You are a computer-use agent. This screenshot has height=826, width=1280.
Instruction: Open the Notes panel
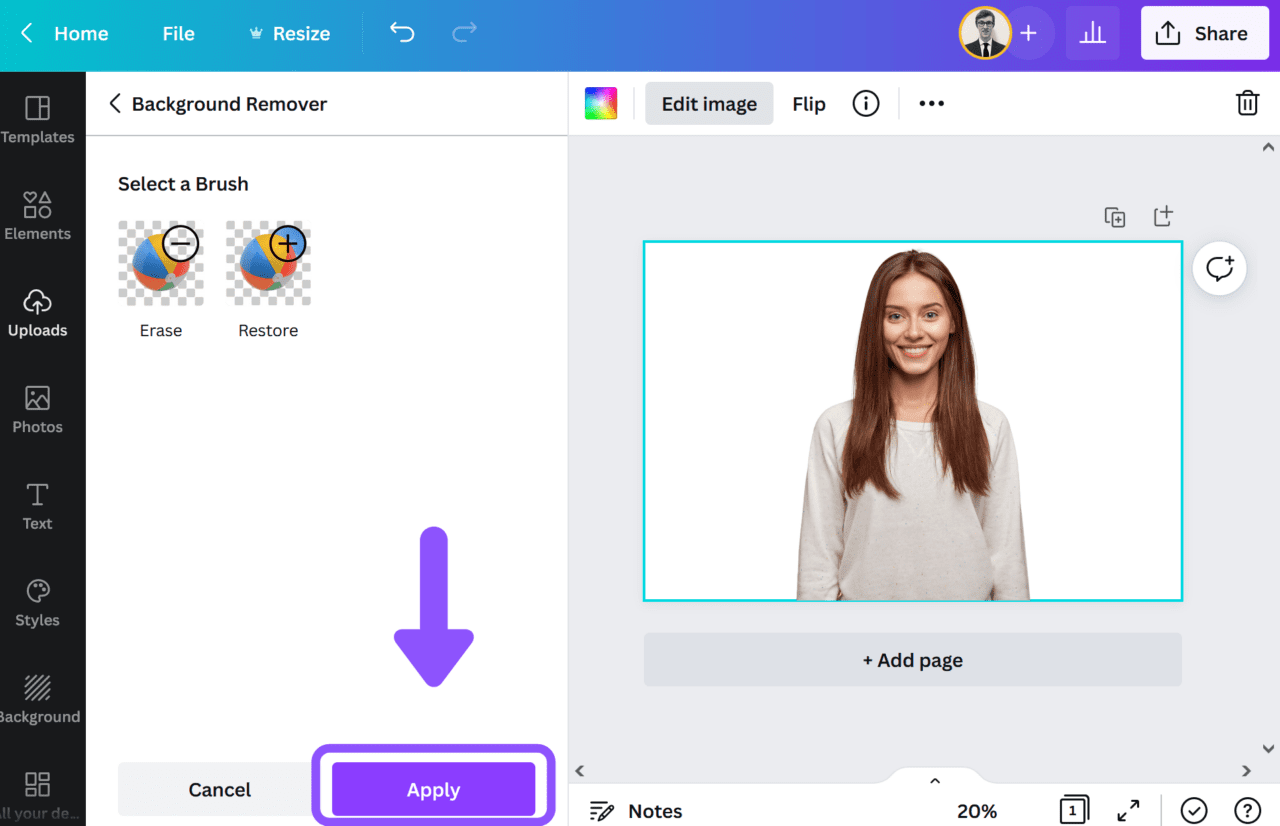click(637, 811)
